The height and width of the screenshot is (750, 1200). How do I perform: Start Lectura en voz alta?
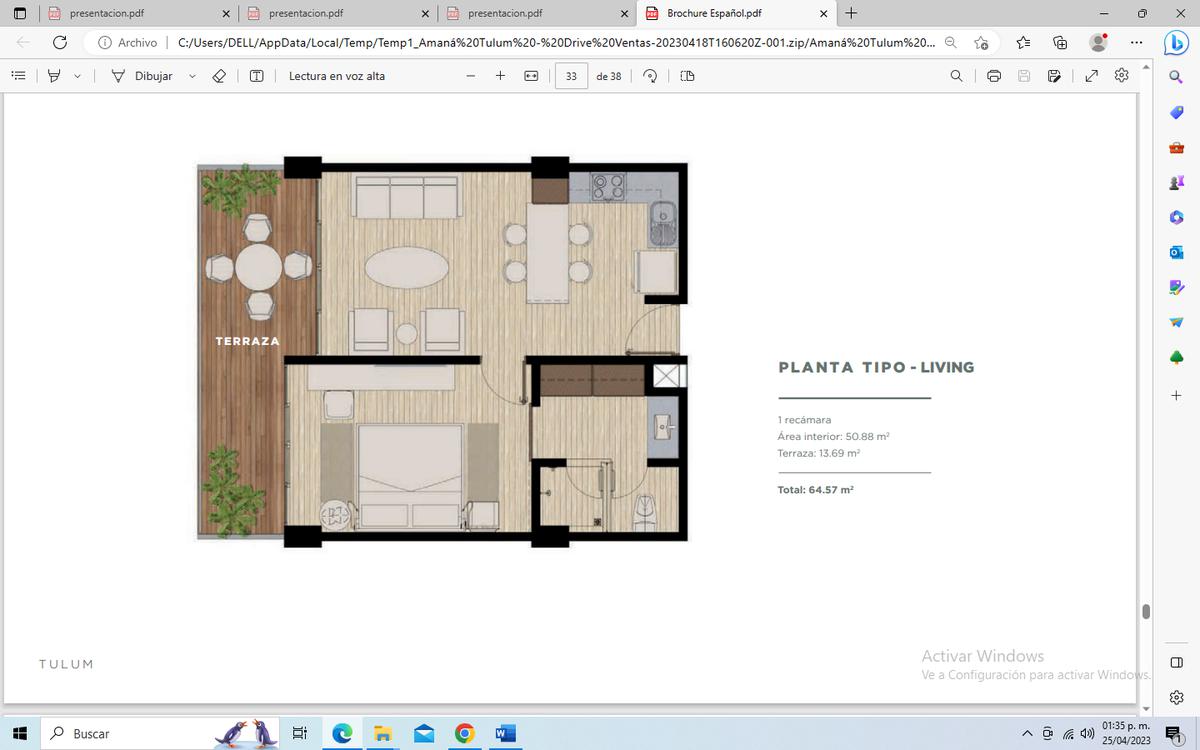337,76
